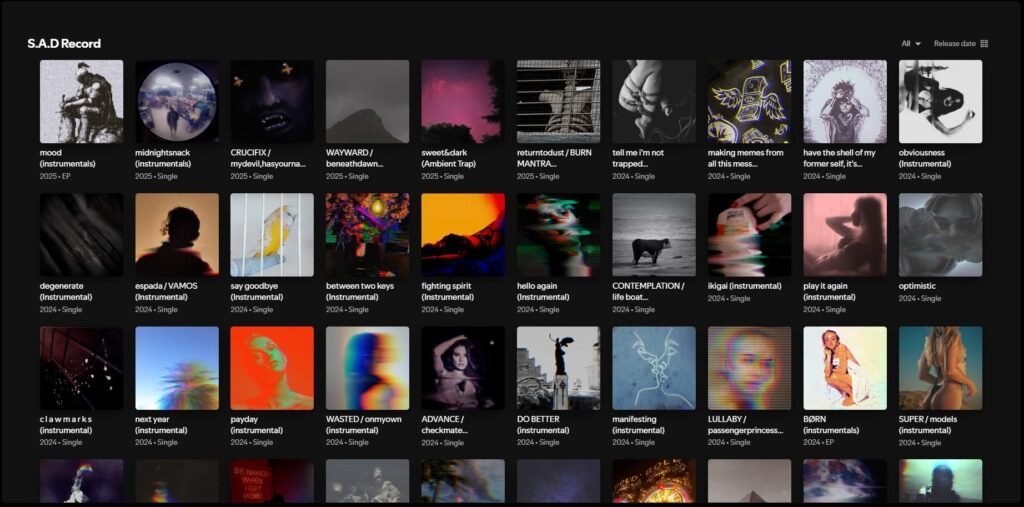Open the tell me i'm not trapped cover
1024x507 pixels.
pyautogui.click(x=654, y=101)
